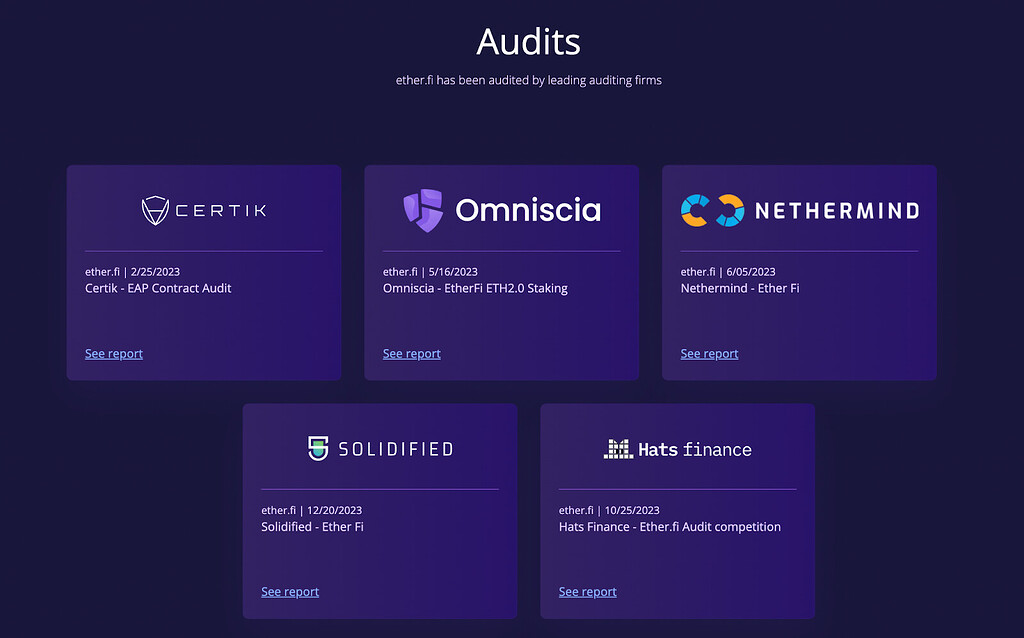Click the Solidified green shield badge icon
The image size is (1024, 638).
(318, 448)
